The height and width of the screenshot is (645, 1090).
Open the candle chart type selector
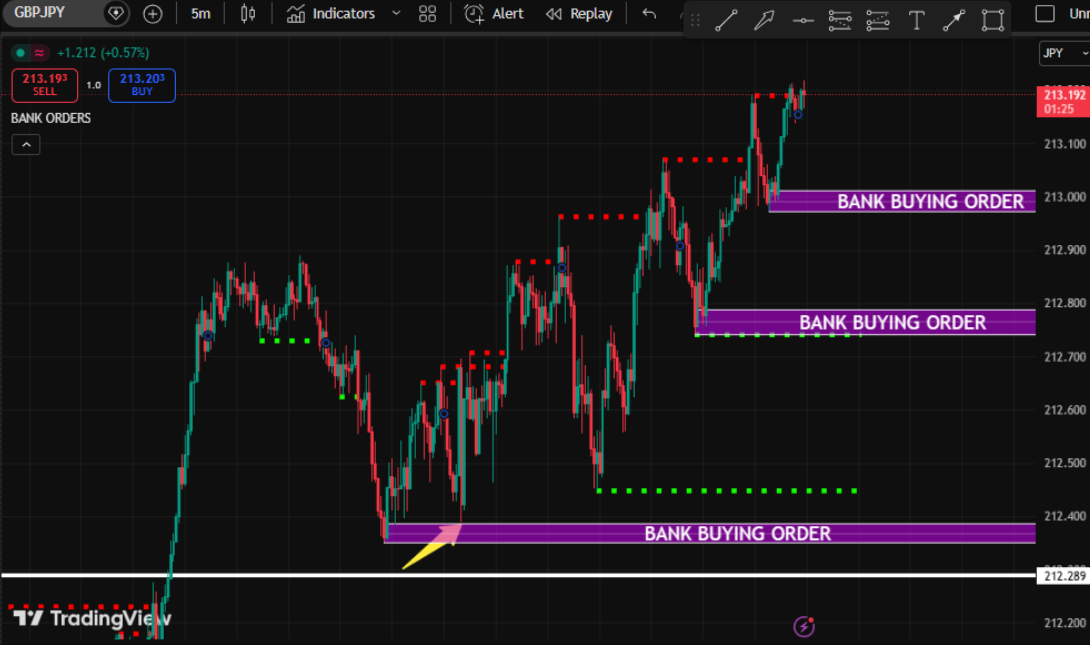point(247,14)
